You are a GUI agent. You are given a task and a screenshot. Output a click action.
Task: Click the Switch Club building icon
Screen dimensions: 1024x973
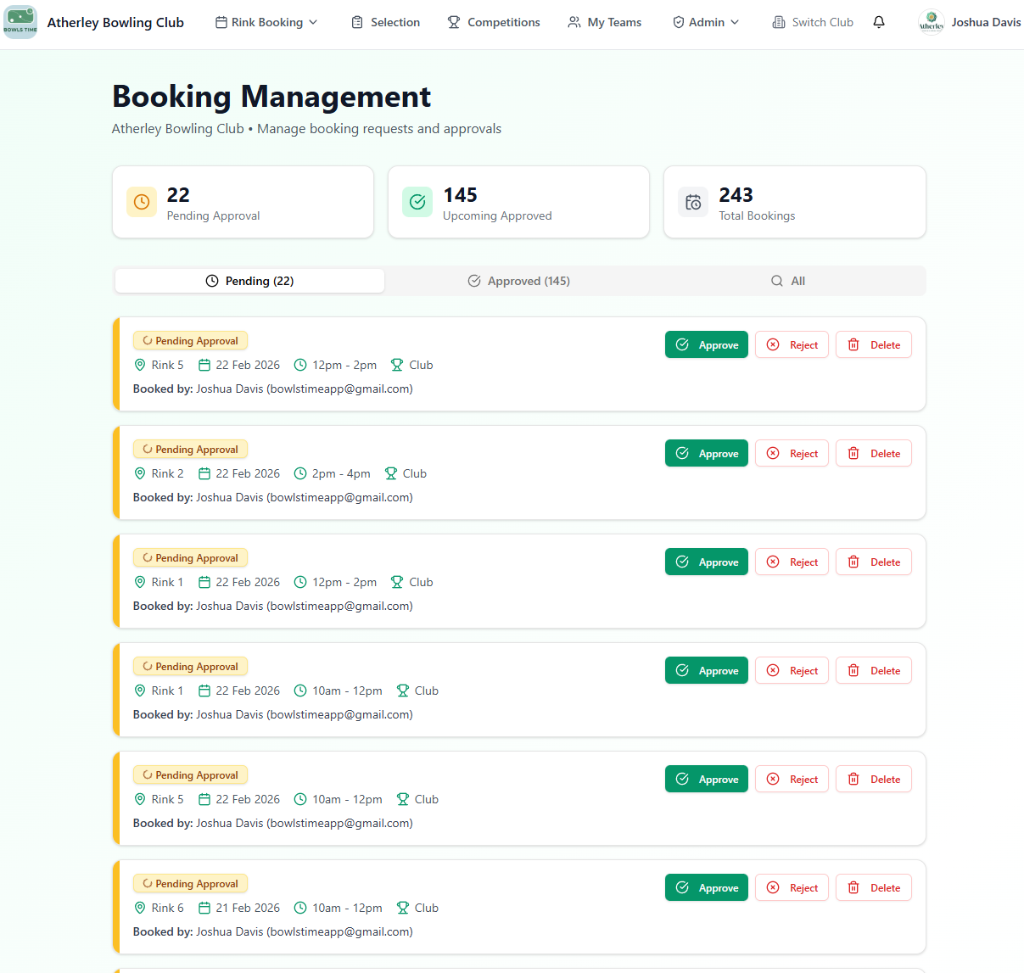point(778,22)
